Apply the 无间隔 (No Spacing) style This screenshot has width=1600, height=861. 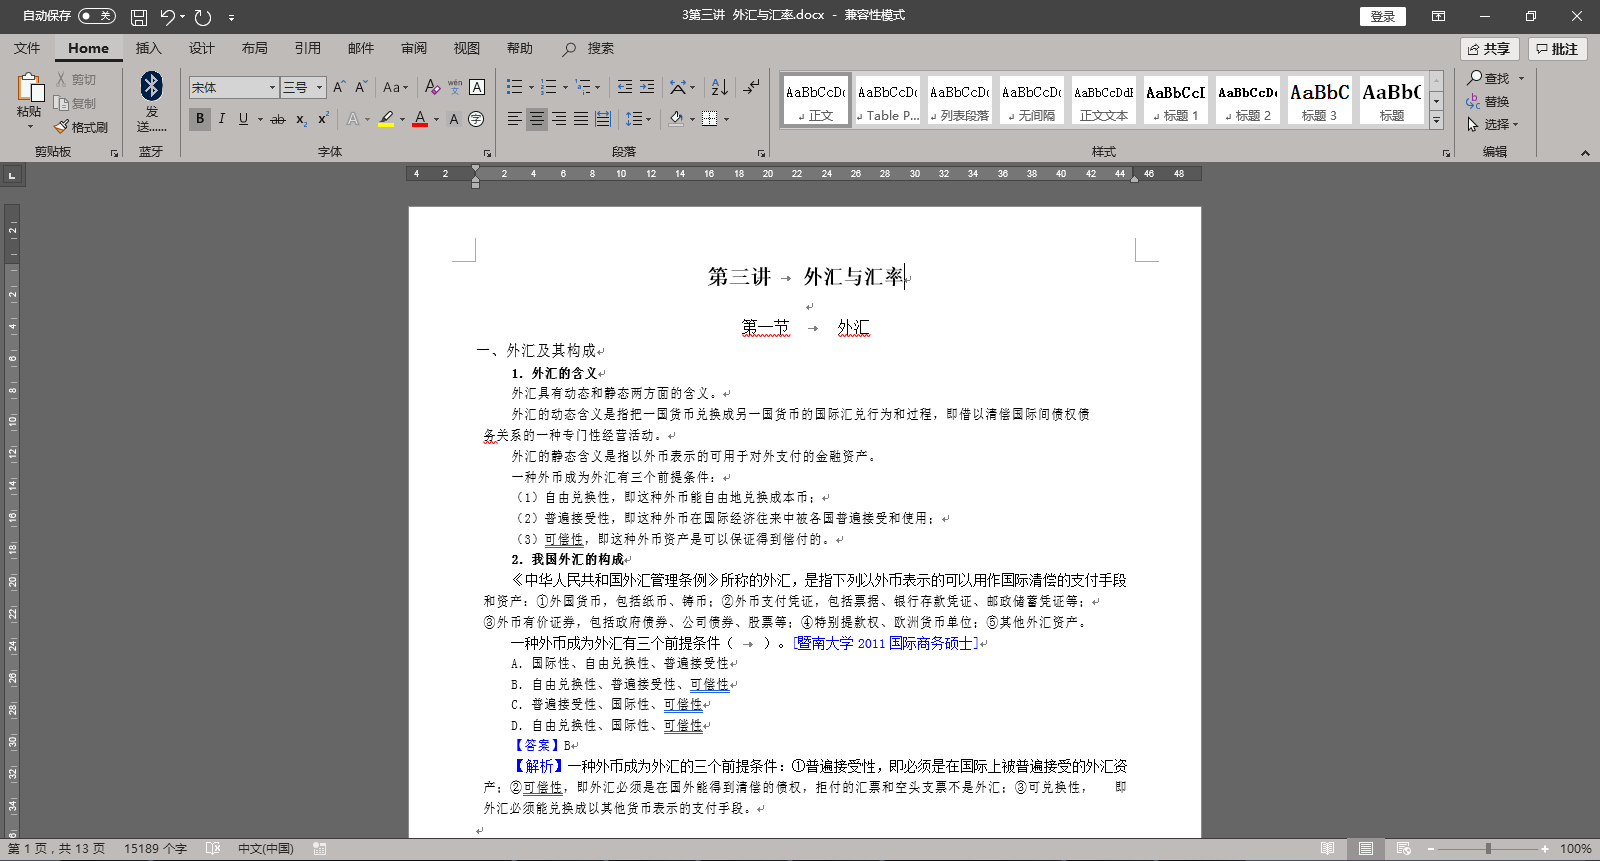click(x=1031, y=101)
